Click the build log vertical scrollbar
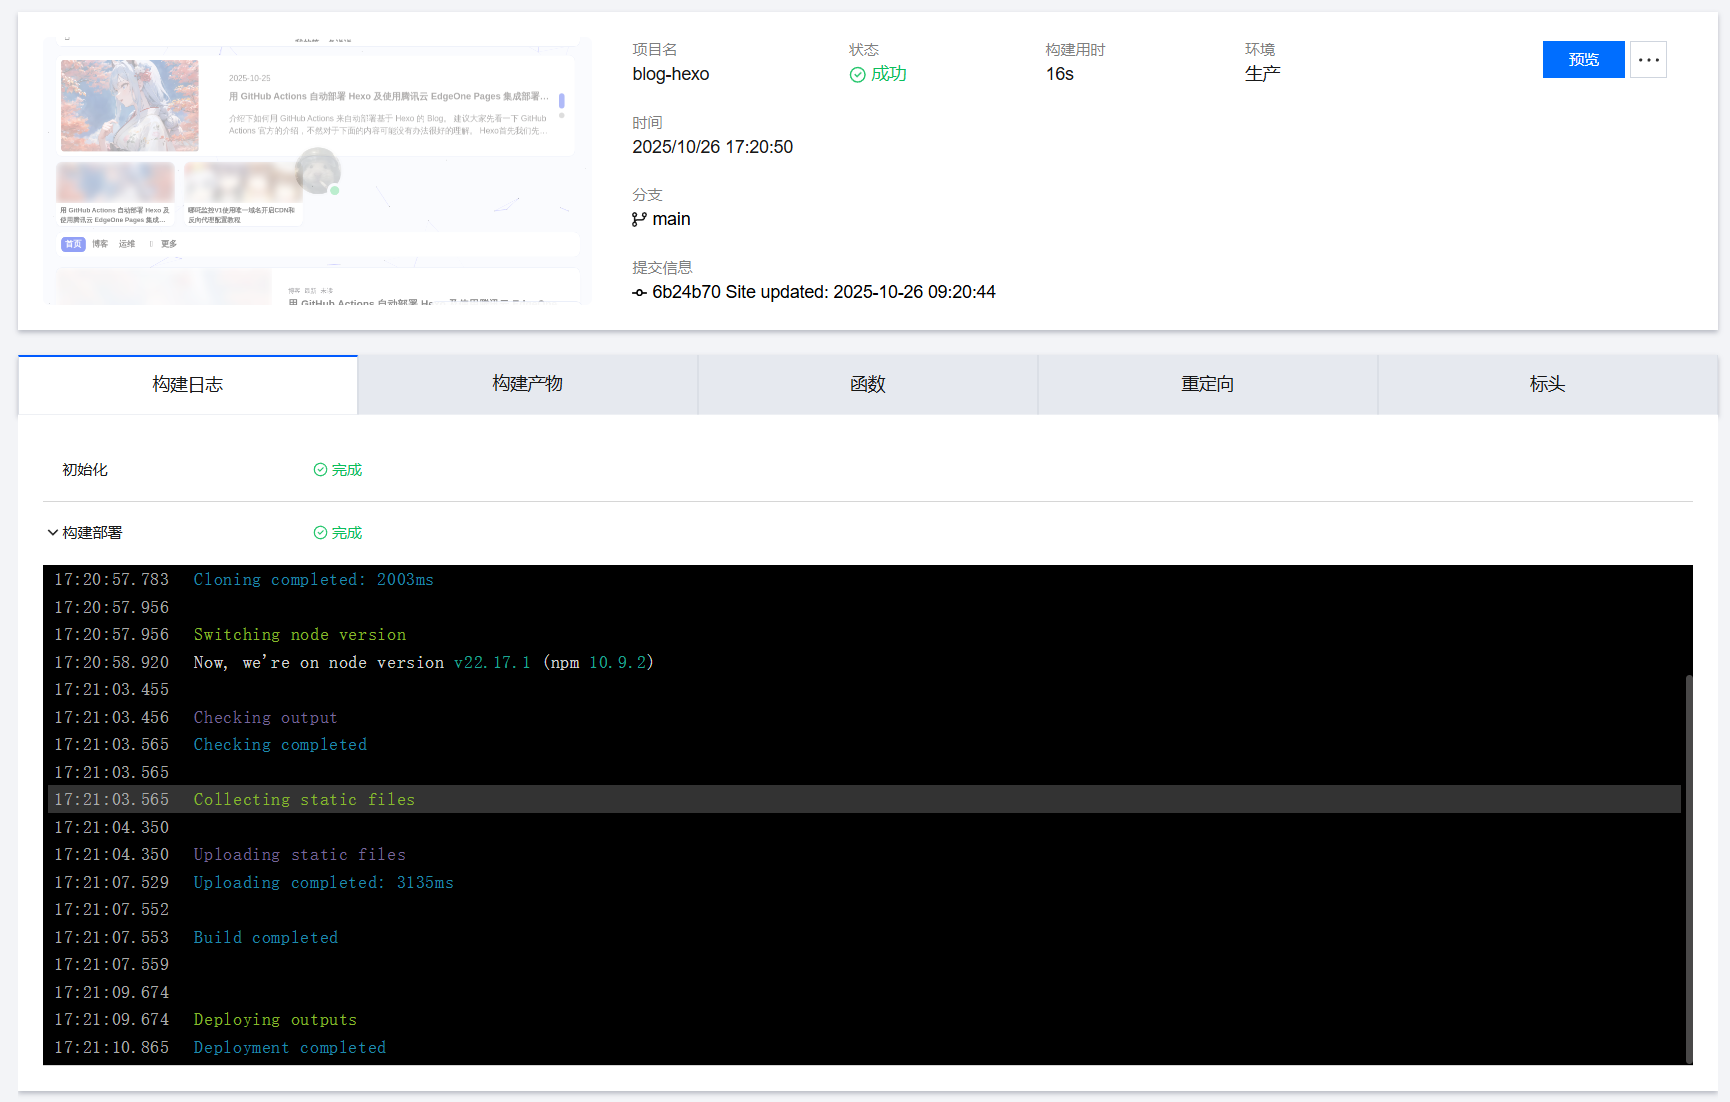Viewport: 1730px width, 1102px height. [1688, 868]
